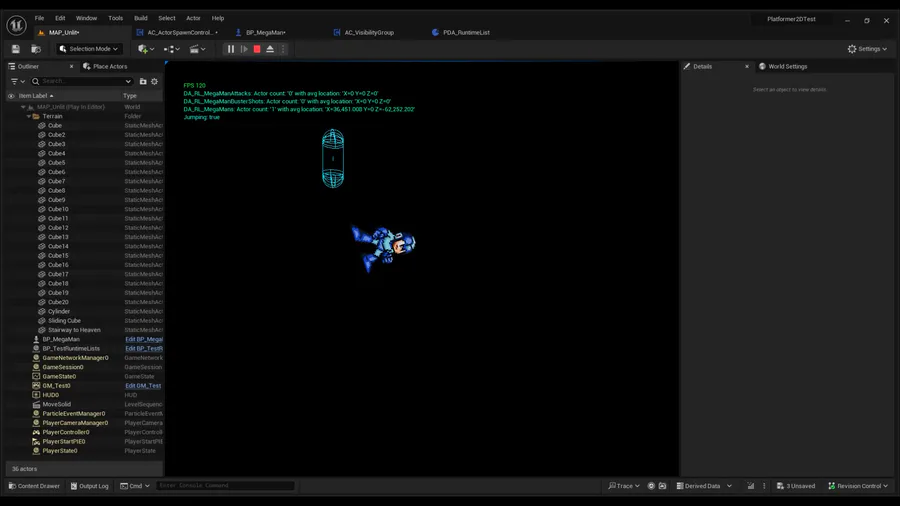Advance a single frame
Image resolution: width=900 pixels, height=506 pixels.
(x=244, y=49)
